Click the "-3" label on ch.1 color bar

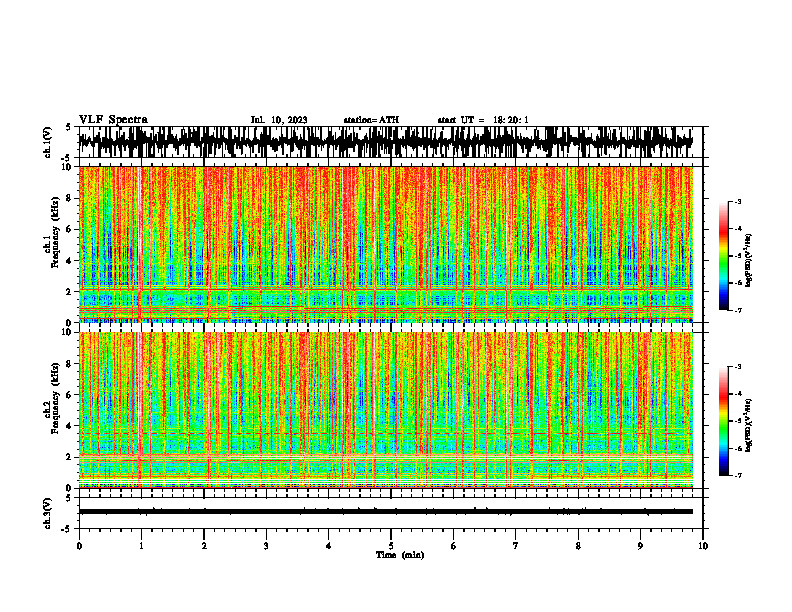tap(738, 202)
